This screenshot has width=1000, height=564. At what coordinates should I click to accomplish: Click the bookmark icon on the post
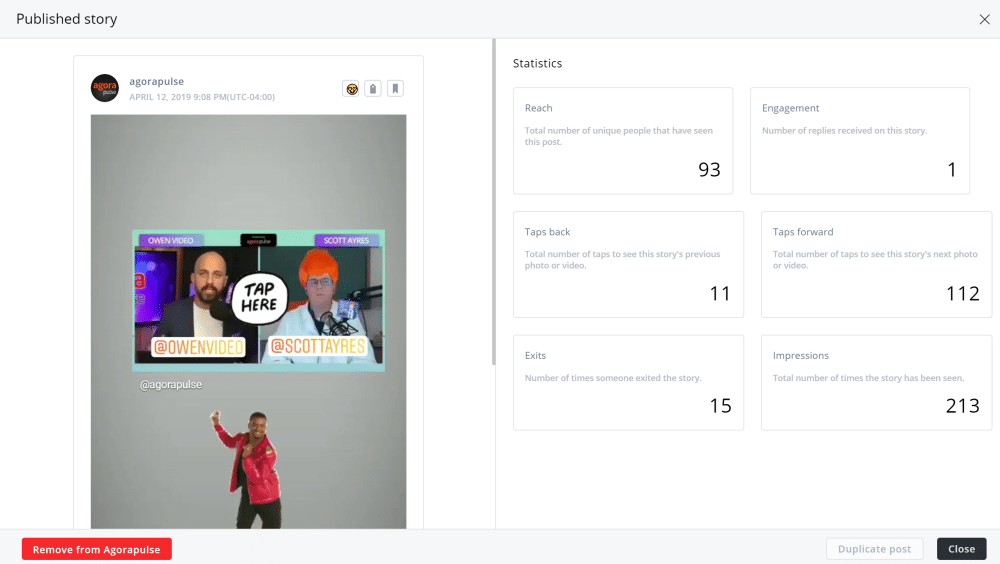[x=395, y=89]
